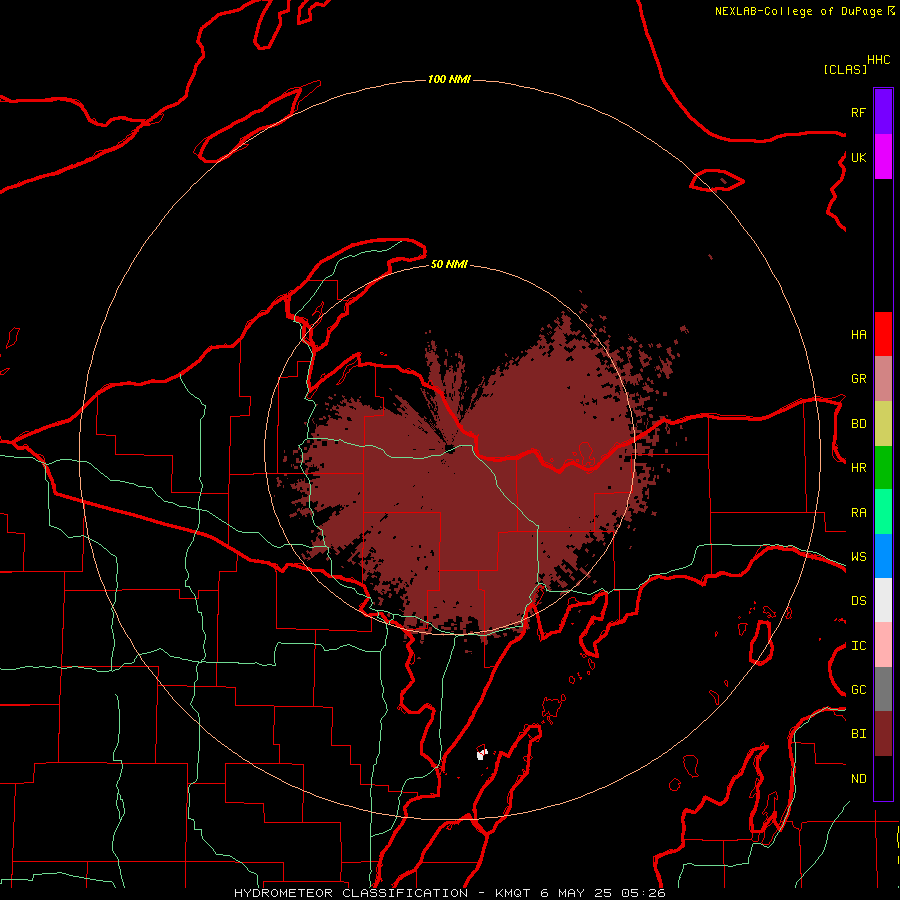Image resolution: width=900 pixels, height=900 pixels.
Task: Click the 50 NMI range ring label
Action: [449, 264]
